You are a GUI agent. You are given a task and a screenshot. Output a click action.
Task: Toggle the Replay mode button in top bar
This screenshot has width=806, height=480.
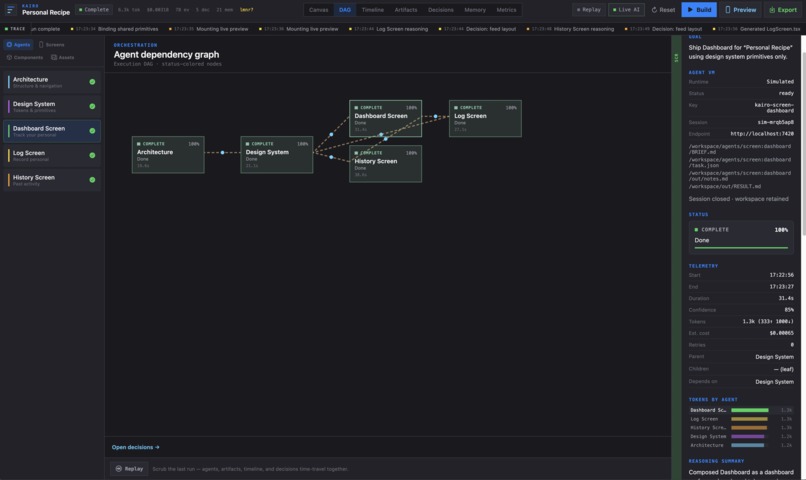(x=589, y=10)
